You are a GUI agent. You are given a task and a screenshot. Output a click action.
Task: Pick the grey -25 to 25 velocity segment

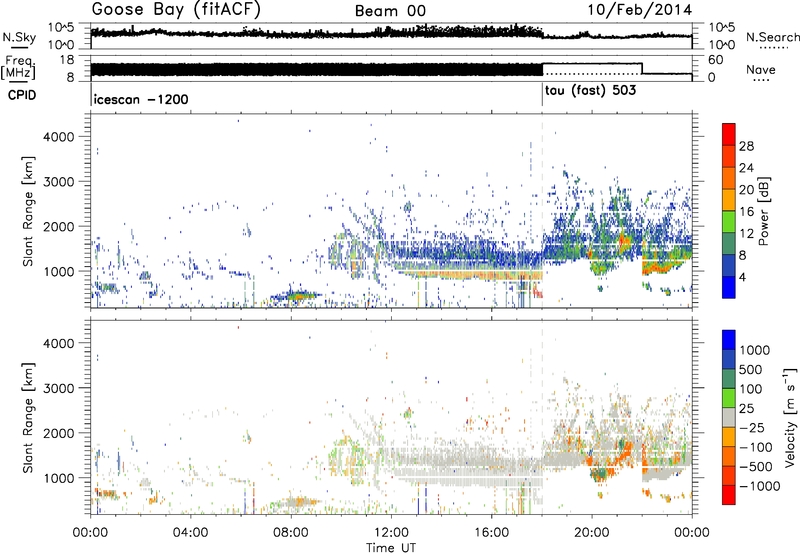(x=729, y=417)
